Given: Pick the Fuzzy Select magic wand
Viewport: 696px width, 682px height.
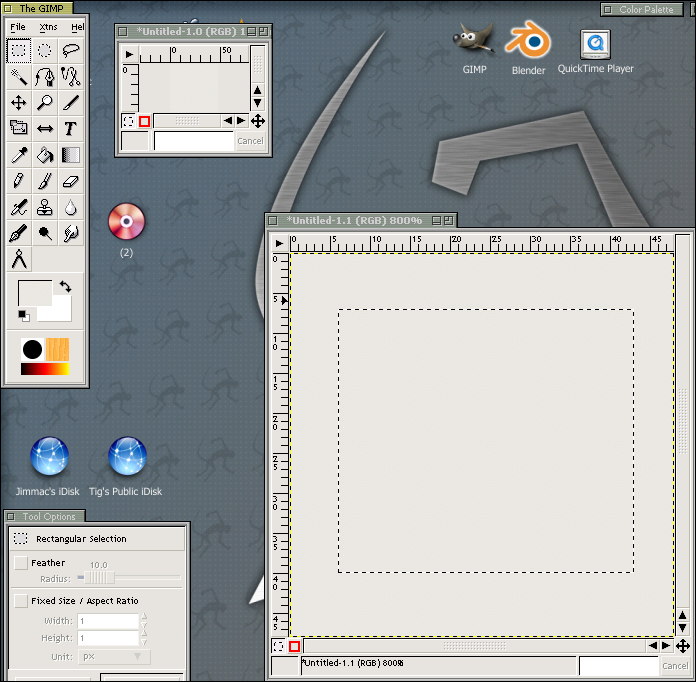Looking at the screenshot, I should click(19, 75).
